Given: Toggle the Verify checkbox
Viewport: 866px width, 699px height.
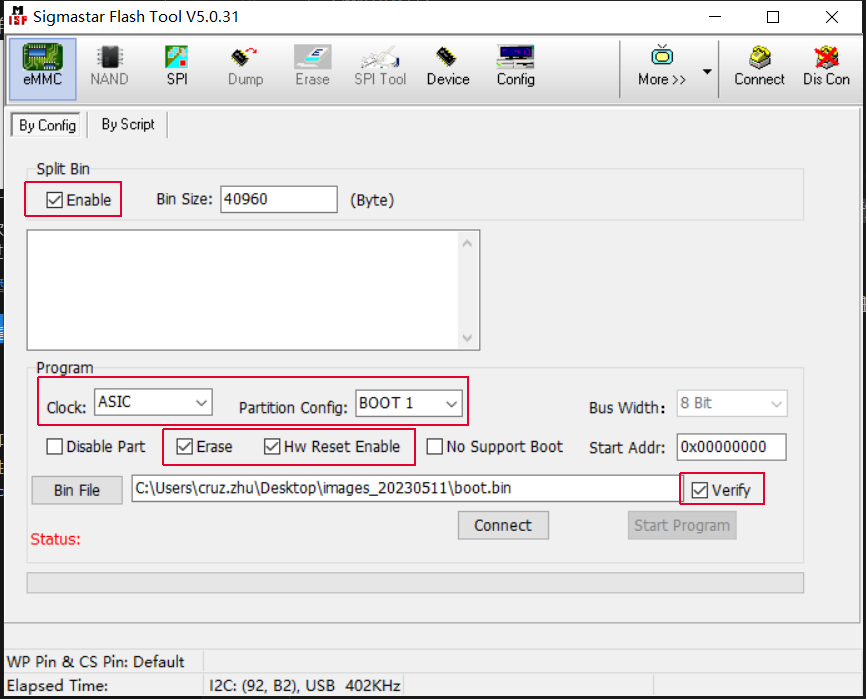Looking at the screenshot, I should point(699,490).
